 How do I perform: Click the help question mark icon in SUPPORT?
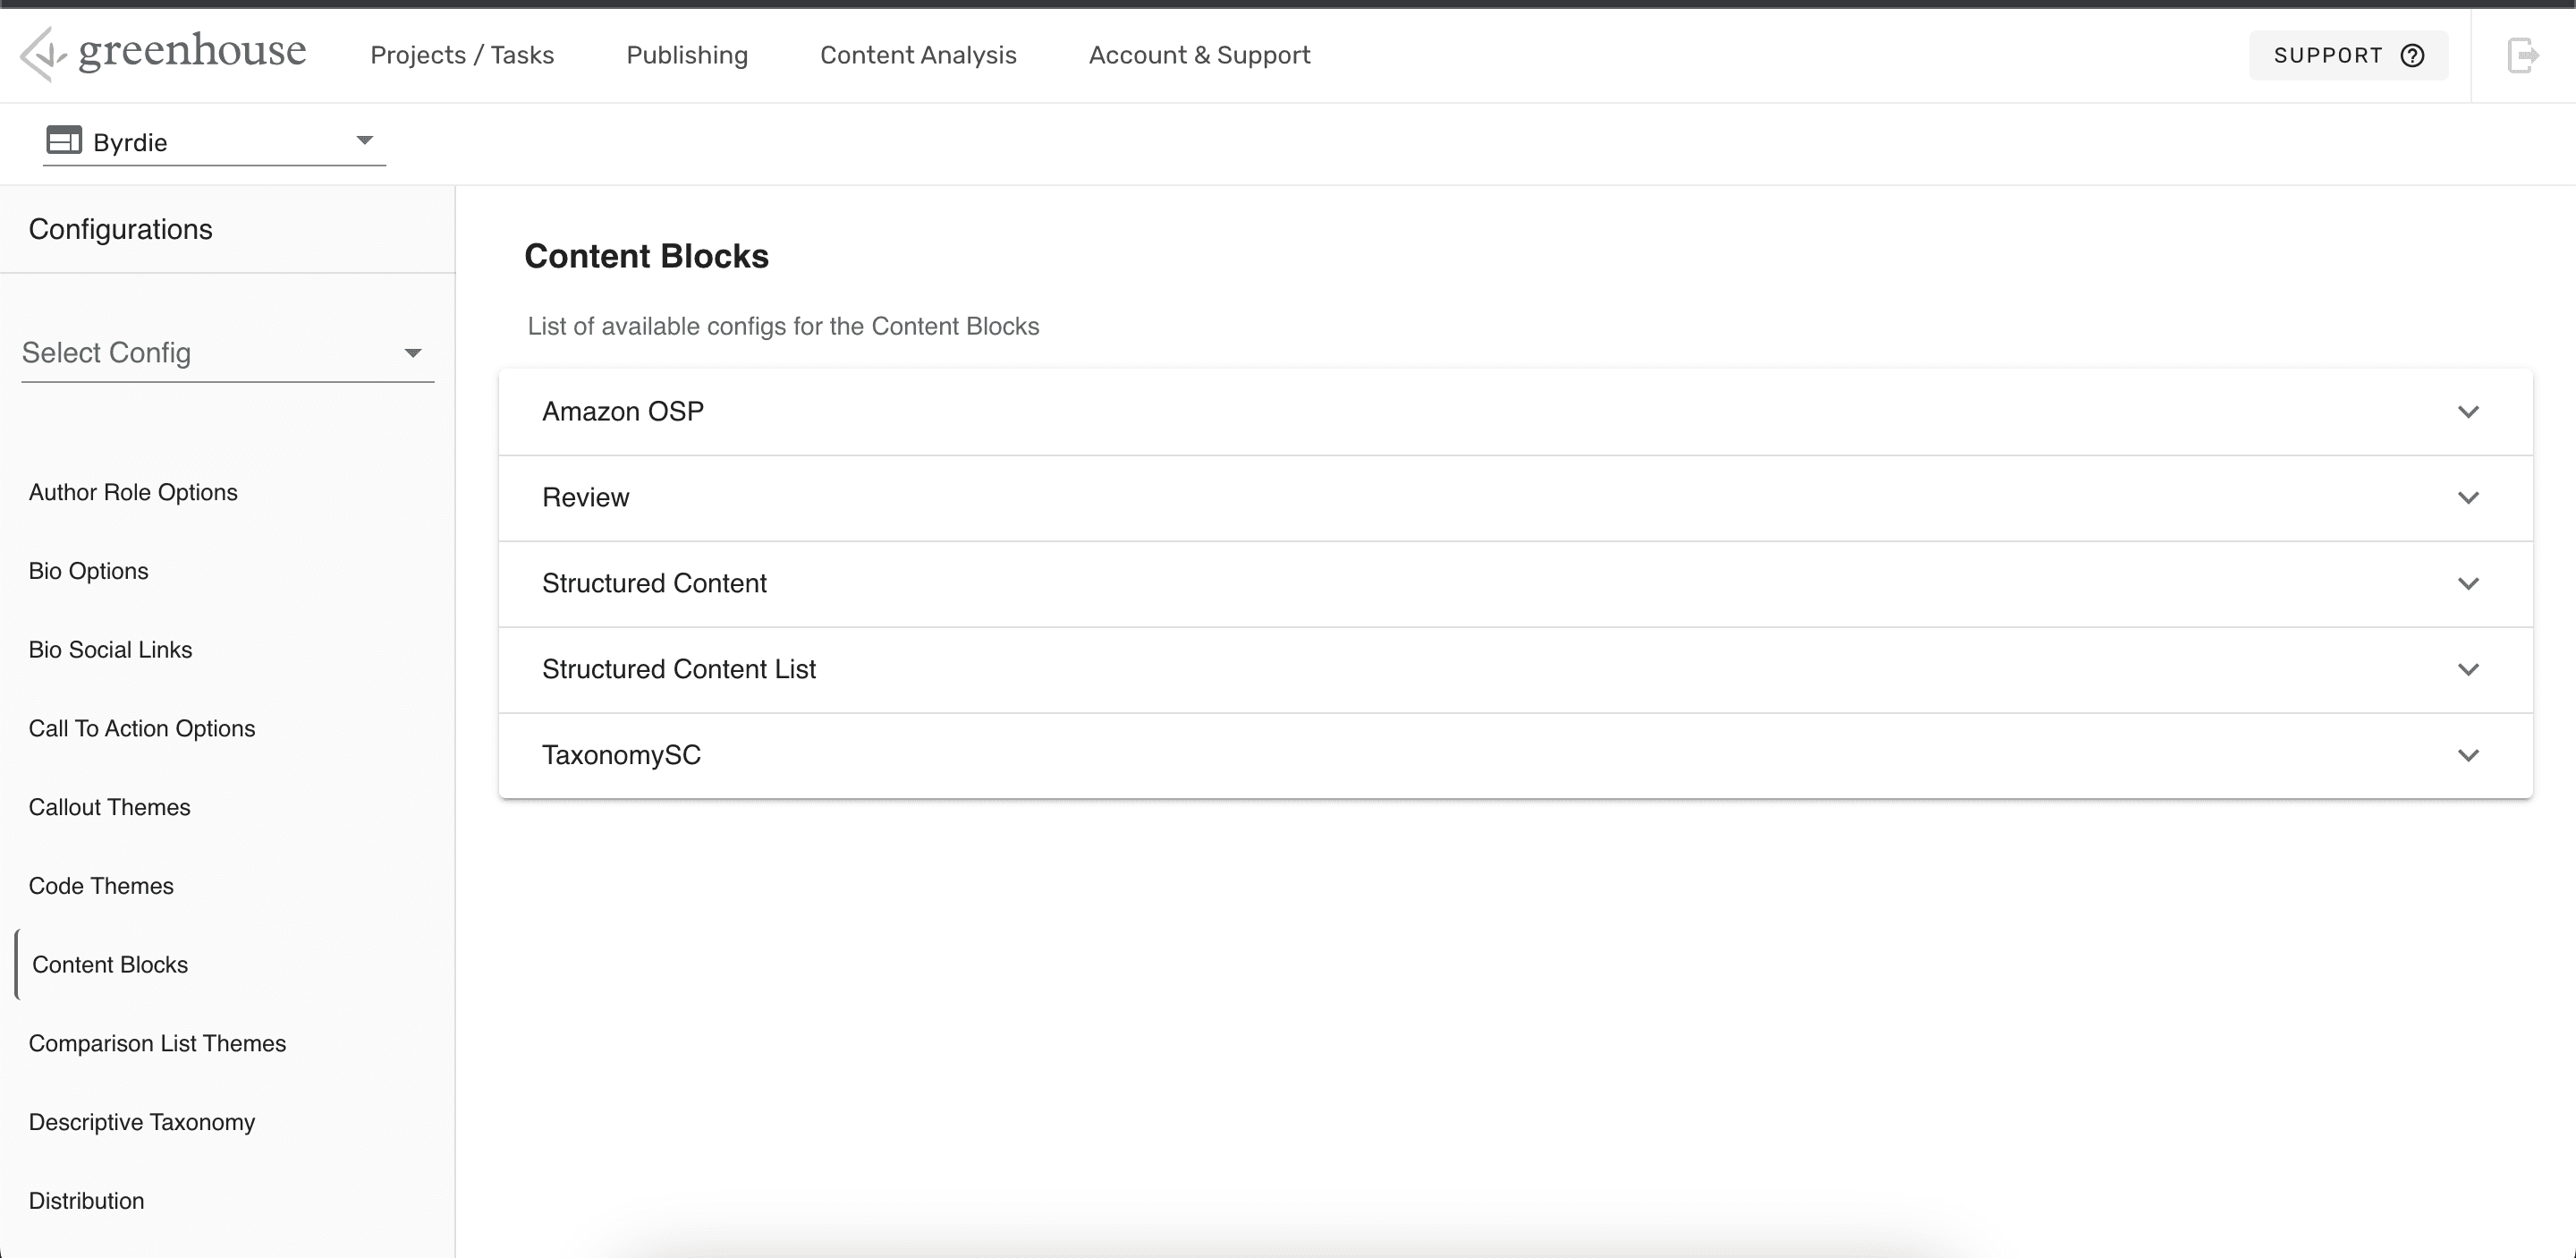2412,55
